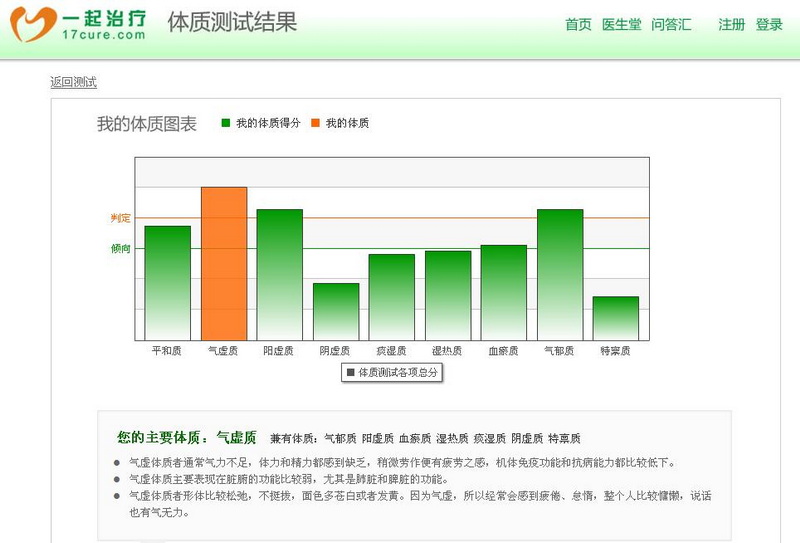800x543 pixels.
Task: Open the 首页 navigation link
Action: click(578, 24)
